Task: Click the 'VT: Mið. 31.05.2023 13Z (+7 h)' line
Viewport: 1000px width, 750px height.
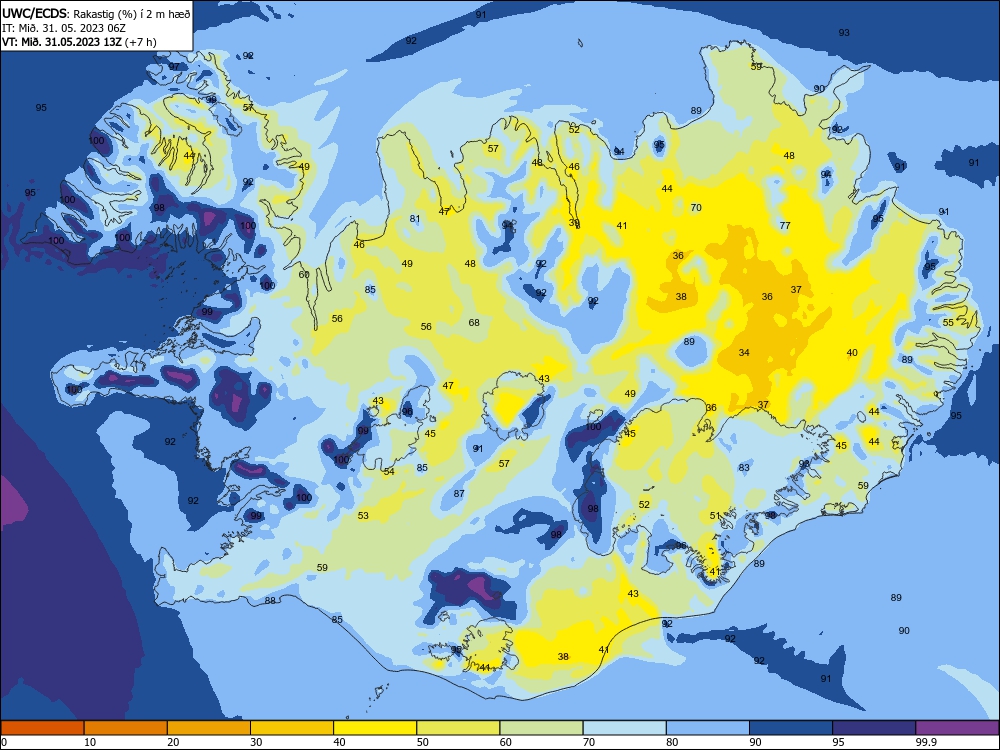Action: [x=79, y=42]
